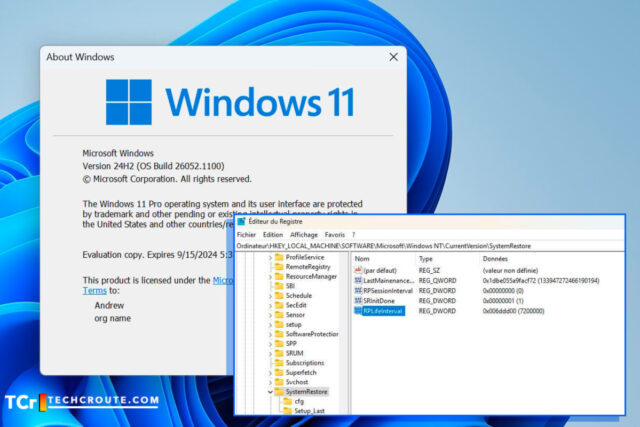Click the registry path address bar
This screenshot has height=427, width=640.
click(429, 246)
